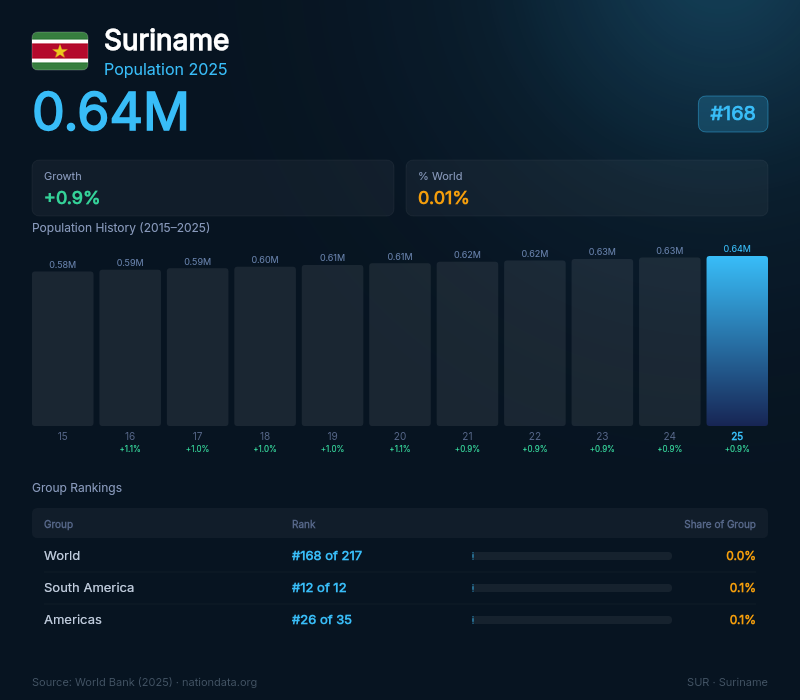
Task: Click the World share progress bar
Action: pos(571,556)
